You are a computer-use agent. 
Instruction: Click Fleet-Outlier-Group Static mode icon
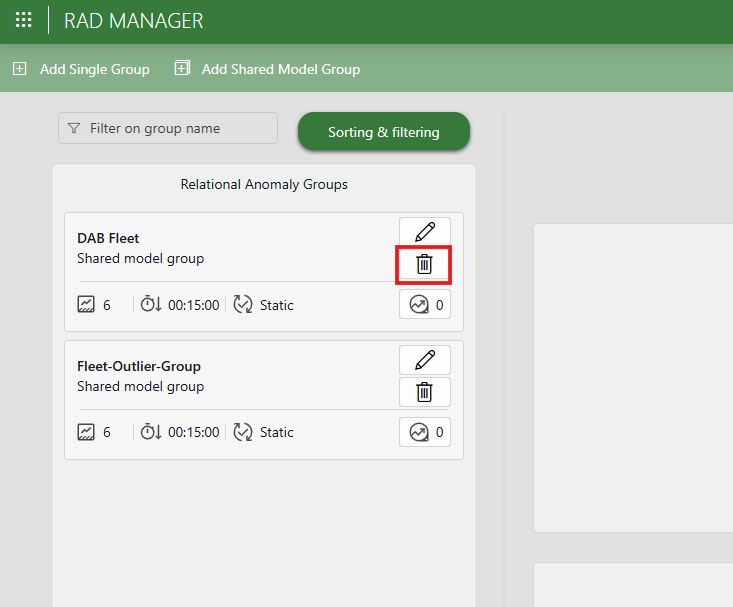(243, 432)
